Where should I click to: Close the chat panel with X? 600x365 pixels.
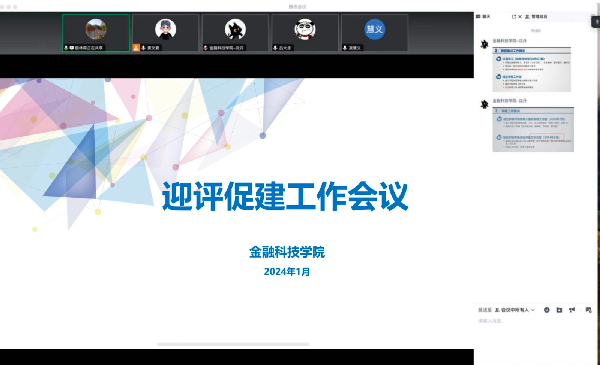520,16
